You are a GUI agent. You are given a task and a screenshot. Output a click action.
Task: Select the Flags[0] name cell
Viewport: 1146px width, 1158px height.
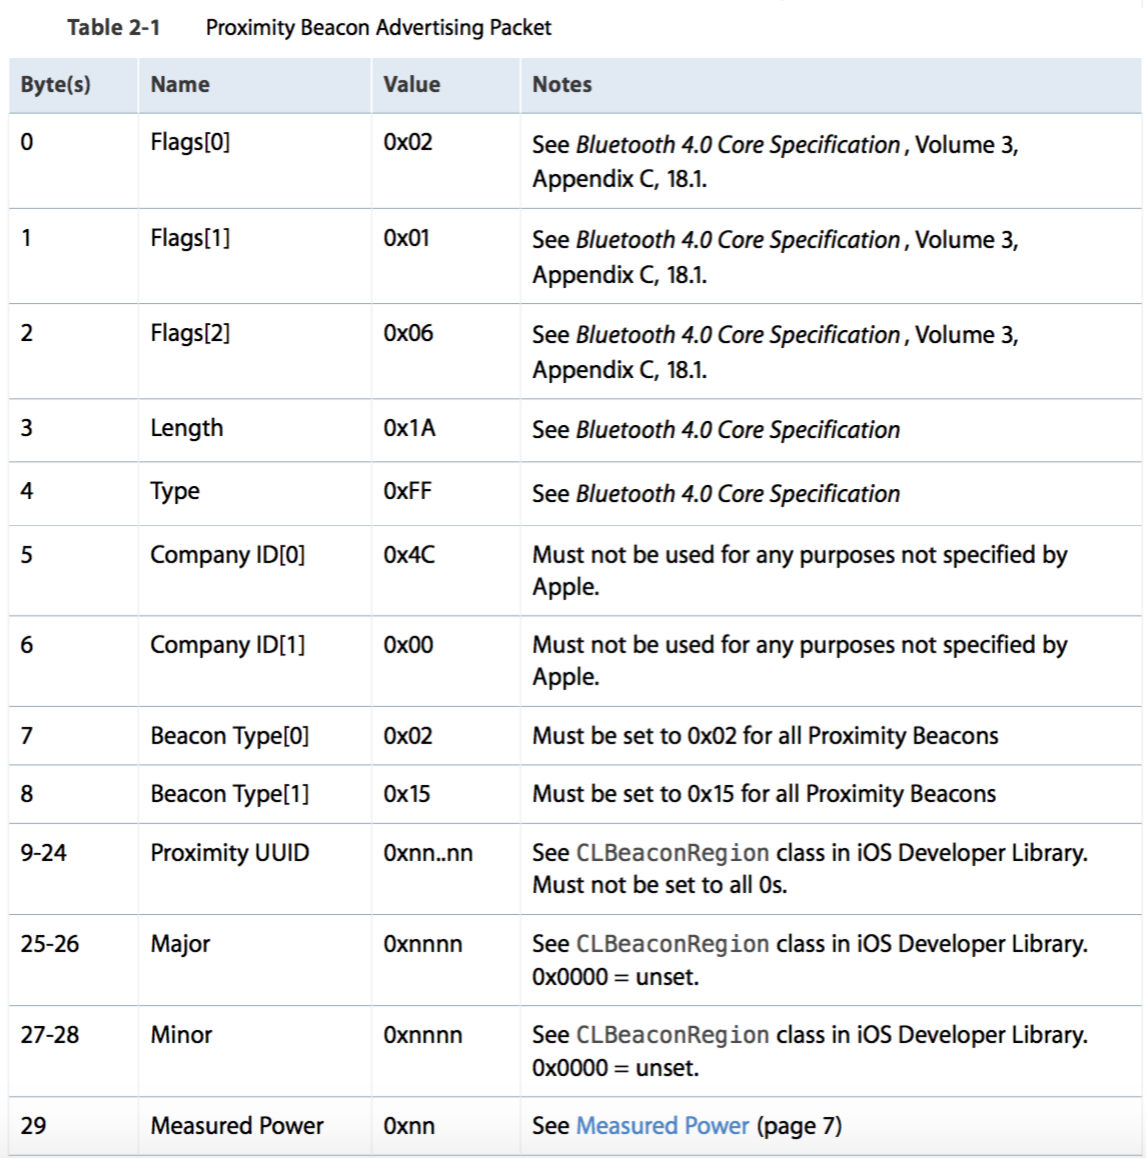pyautogui.click(x=190, y=143)
